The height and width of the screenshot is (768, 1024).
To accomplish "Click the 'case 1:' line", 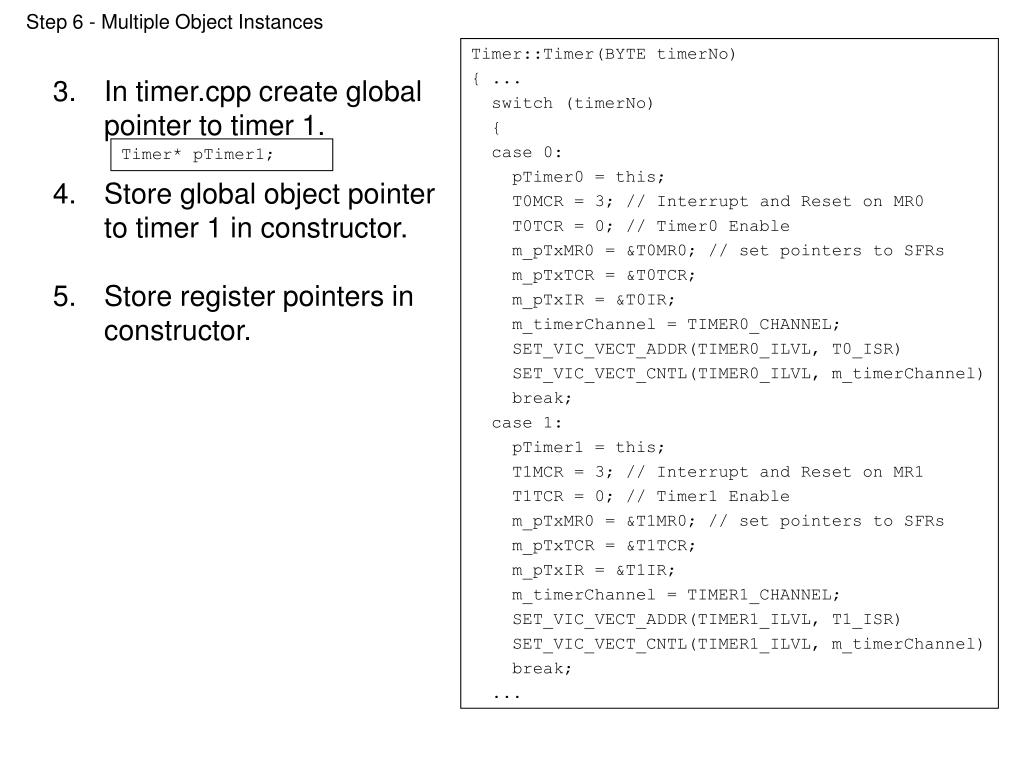I will (526, 423).
